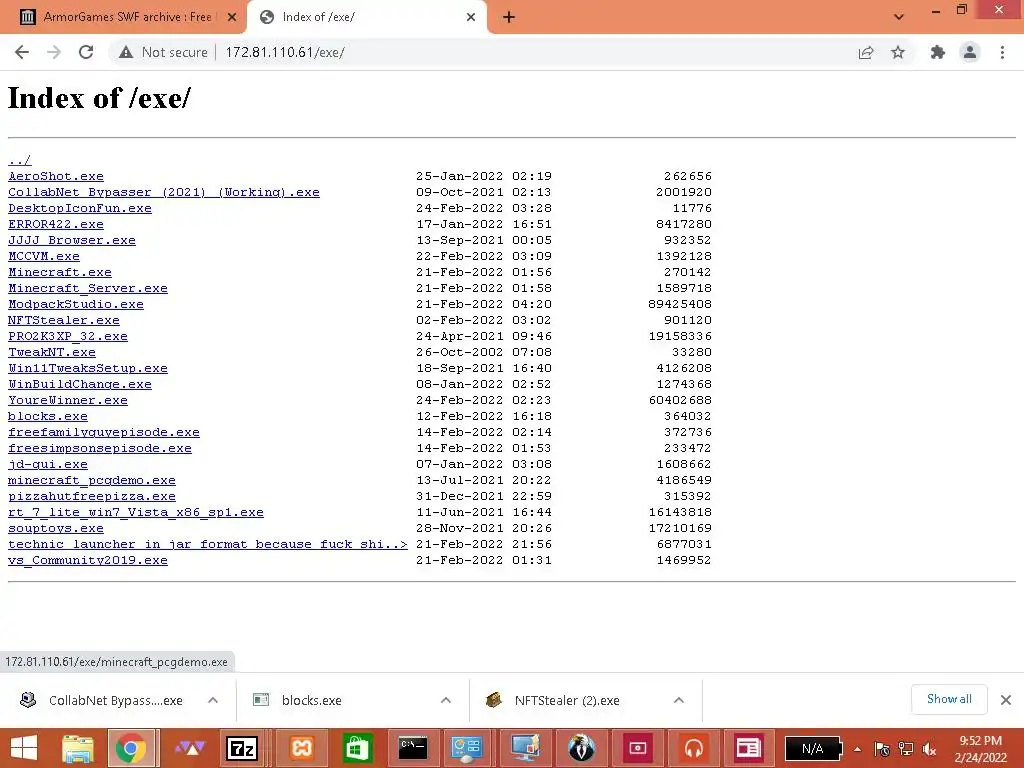
Task: Expand options for the CollabNet Bypass download
Action: pyautogui.click(x=213, y=700)
